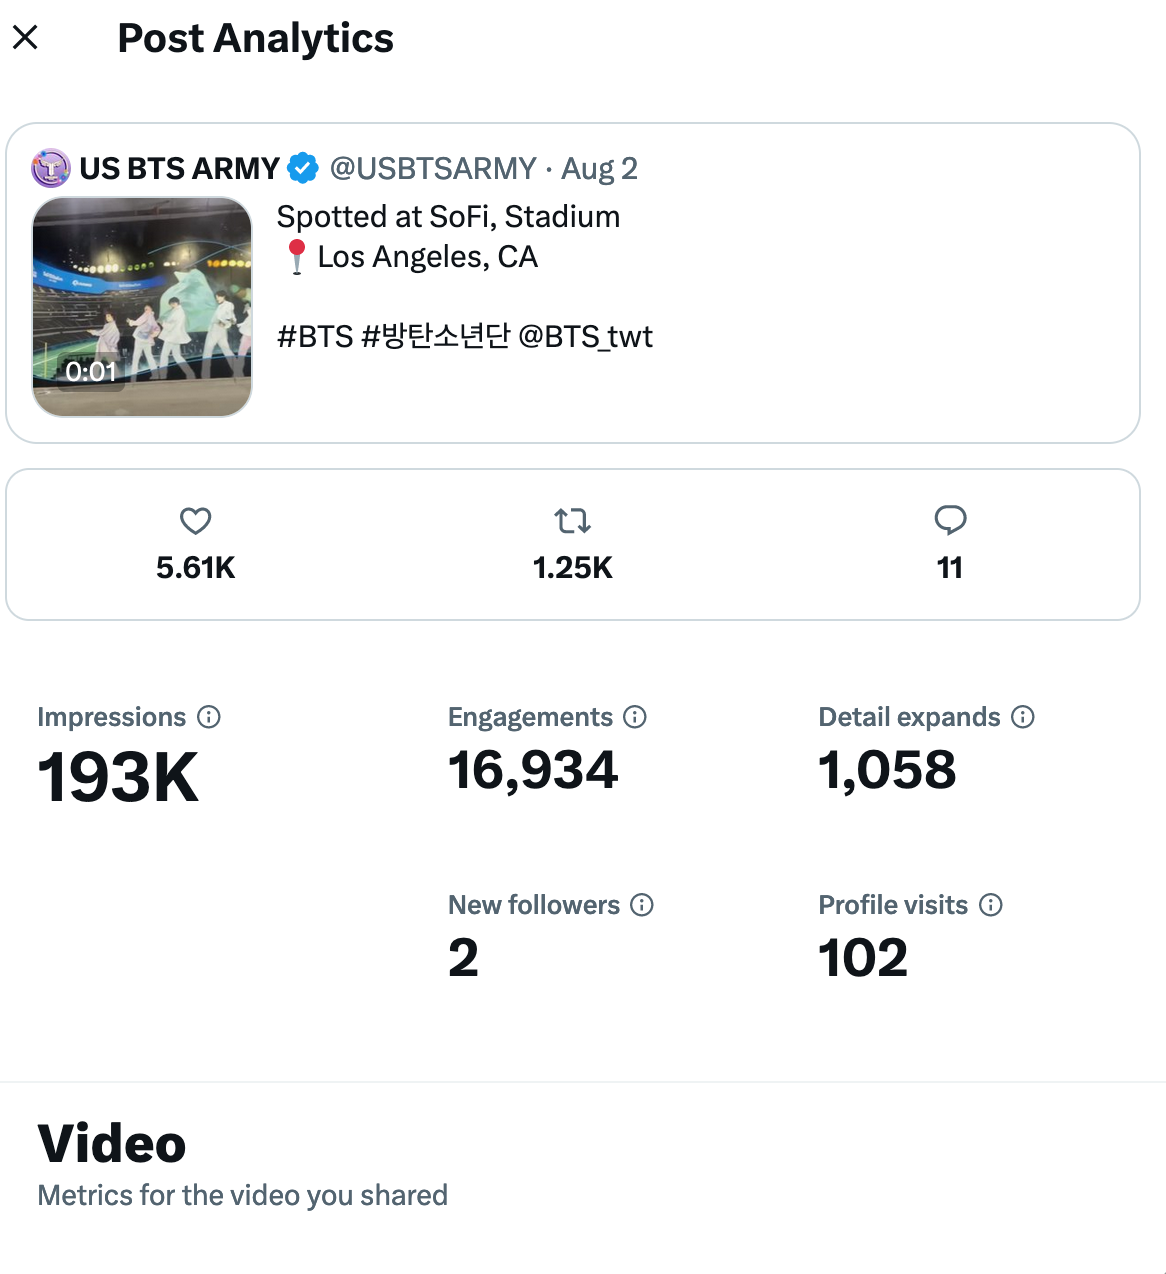This screenshot has height=1274, width=1166.
Task: Play the SoFi Stadium video thumbnail
Action: [x=142, y=306]
